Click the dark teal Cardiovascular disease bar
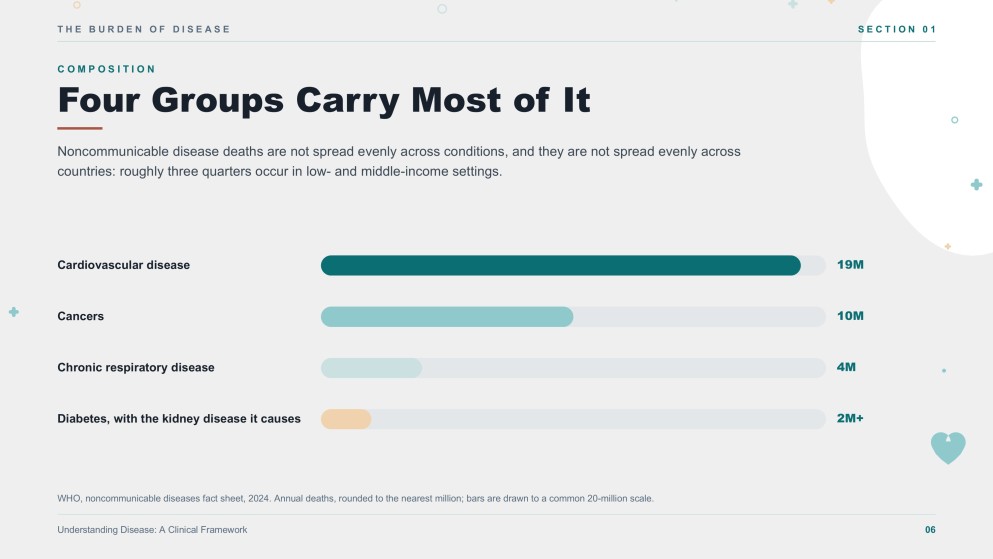Image resolution: width=993 pixels, height=559 pixels. click(560, 265)
